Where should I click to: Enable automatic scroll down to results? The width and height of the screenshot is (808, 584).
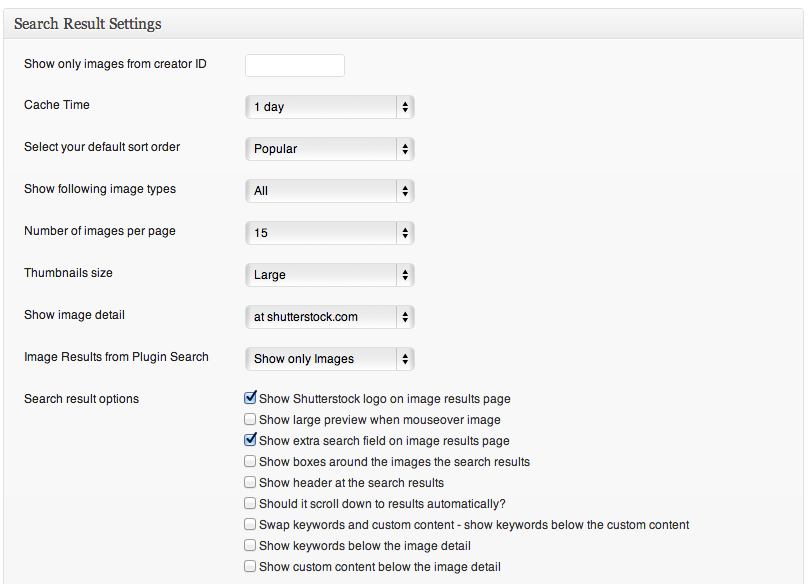[250, 503]
